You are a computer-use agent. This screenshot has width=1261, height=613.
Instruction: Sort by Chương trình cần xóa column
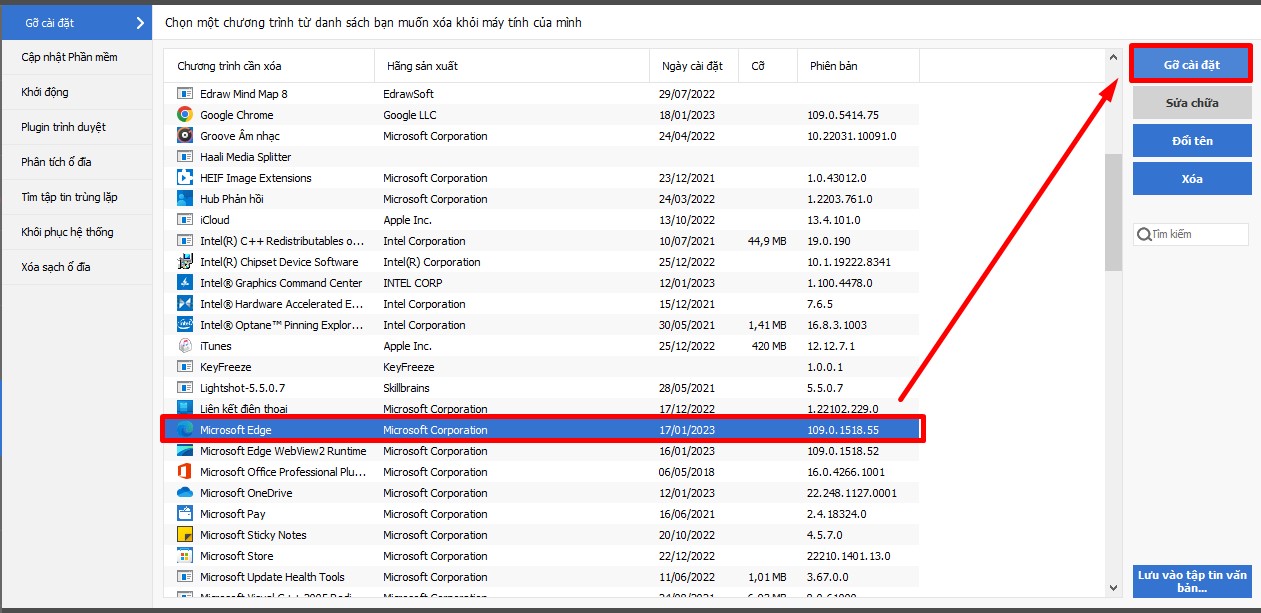[269, 66]
